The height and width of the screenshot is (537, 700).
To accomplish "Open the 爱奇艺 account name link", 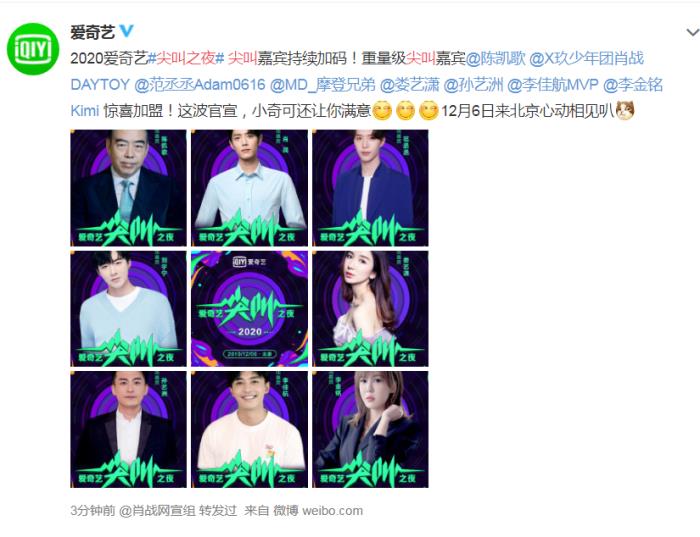I will coord(92,32).
